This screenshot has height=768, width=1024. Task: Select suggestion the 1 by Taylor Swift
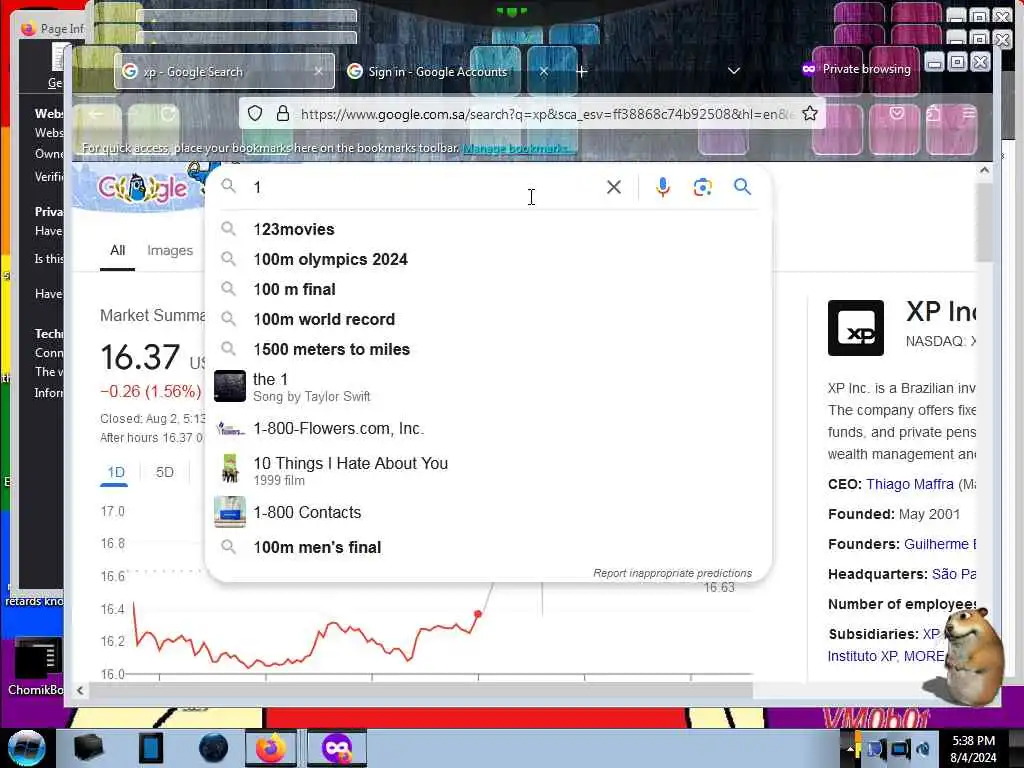tap(488, 387)
